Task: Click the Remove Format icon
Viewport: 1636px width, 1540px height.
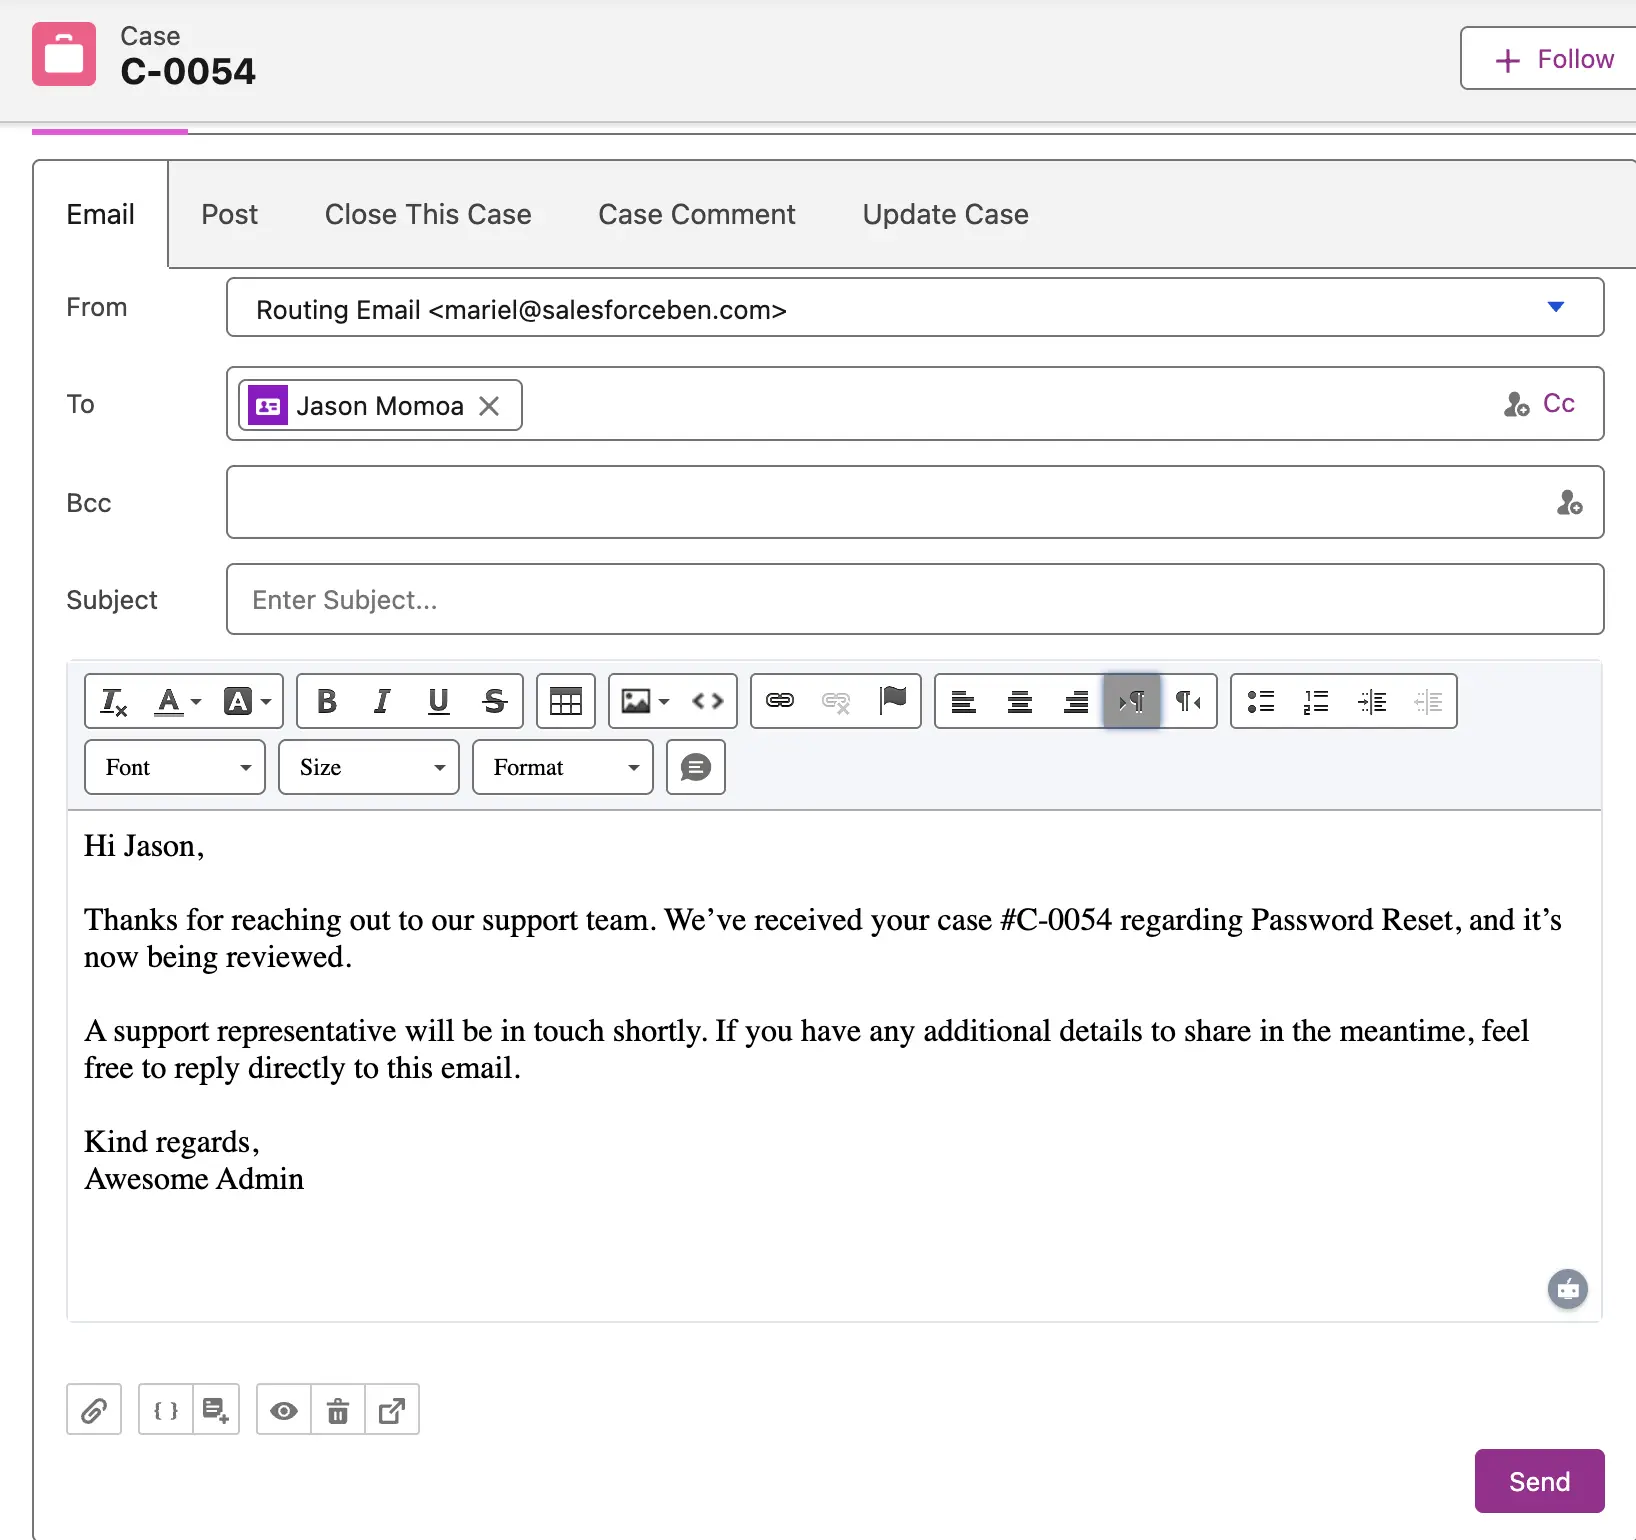Action: pyautogui.click(x=114, y=702)
